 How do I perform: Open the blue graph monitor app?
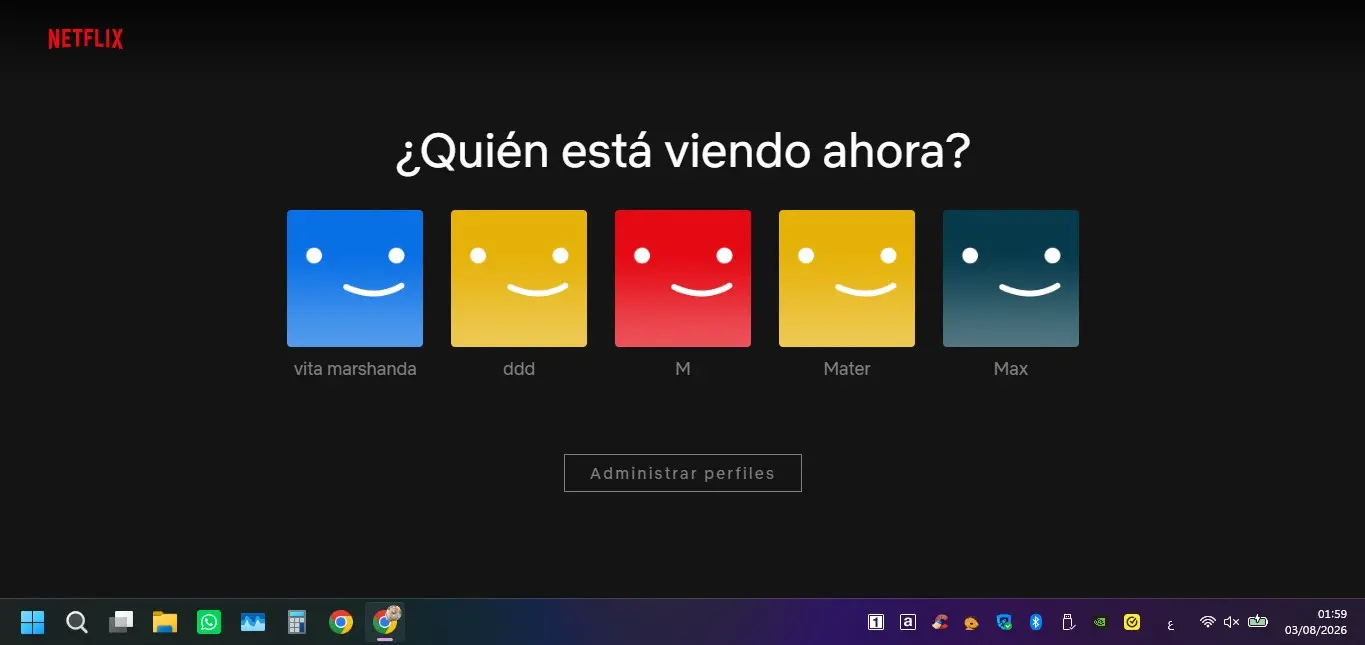click(x=253, y=622)
